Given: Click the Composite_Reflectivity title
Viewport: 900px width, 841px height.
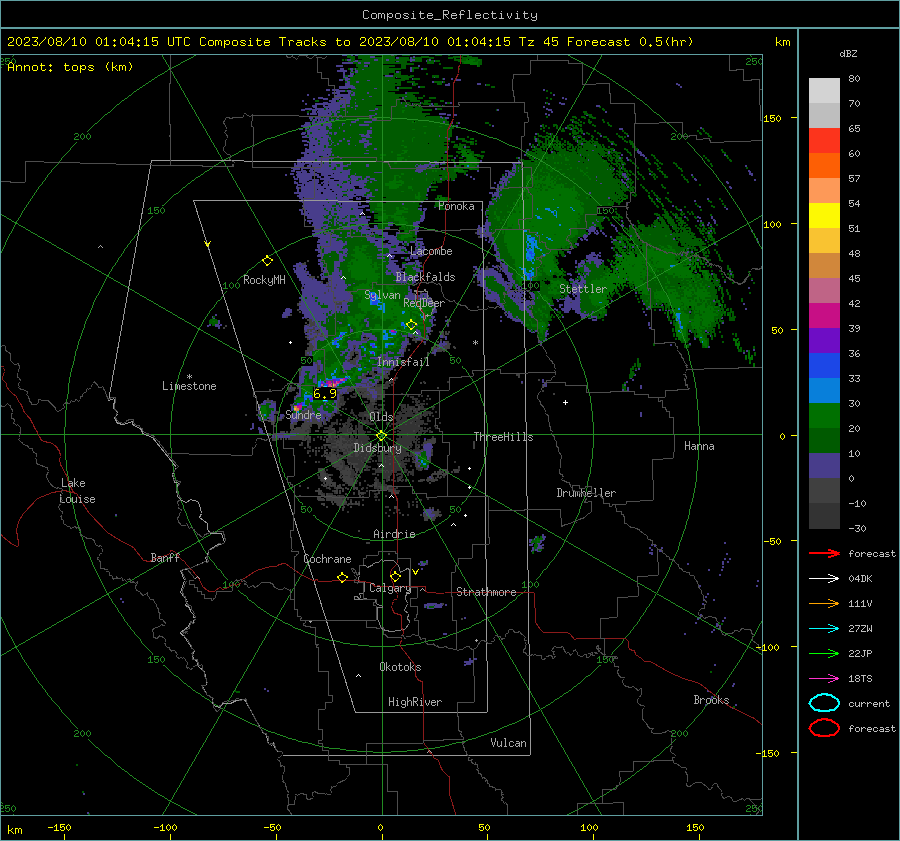Looking at the screenshot, I should [449, 15].
